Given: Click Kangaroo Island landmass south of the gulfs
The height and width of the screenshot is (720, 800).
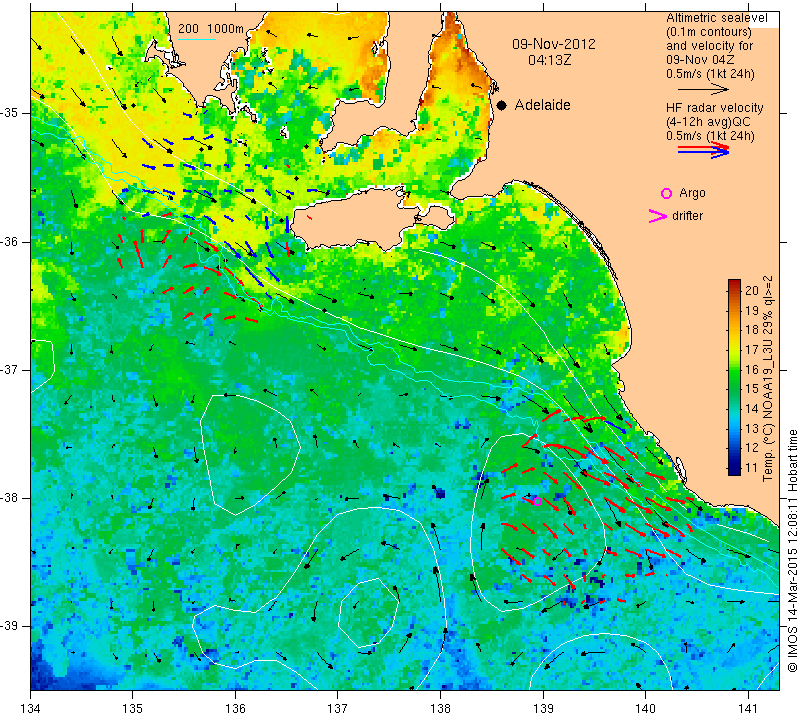Looking at the screenshot, I should point(357,219).
